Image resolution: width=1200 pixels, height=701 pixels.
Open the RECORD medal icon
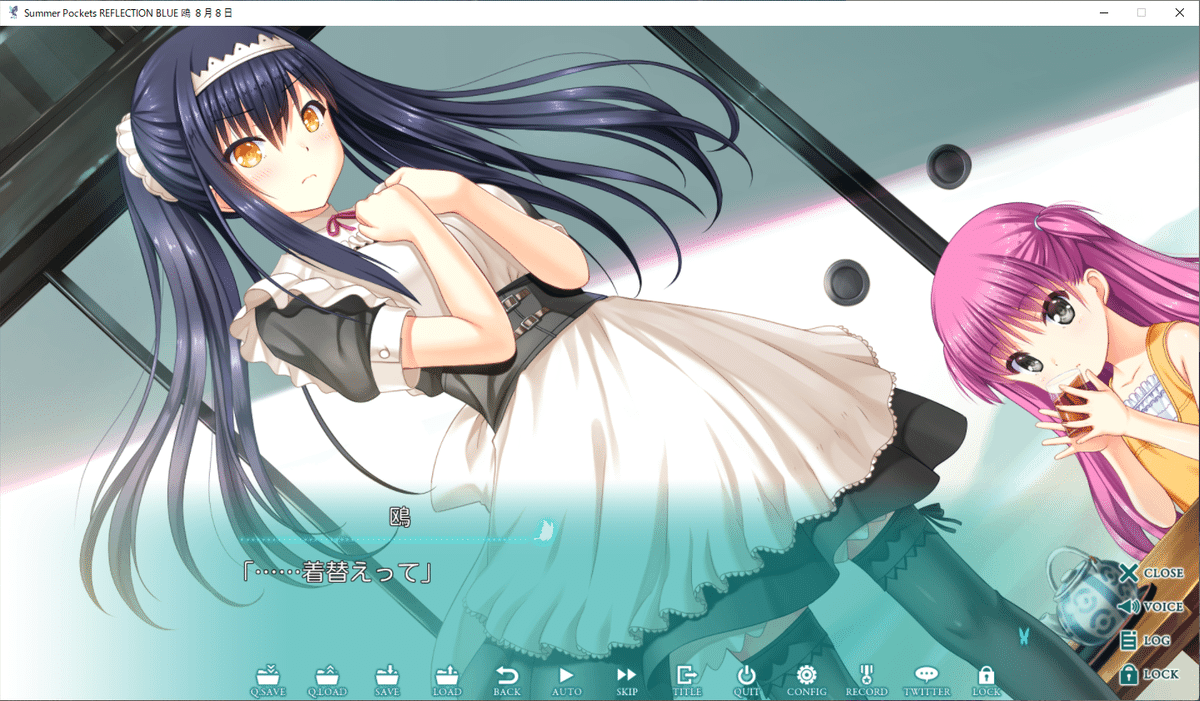(x=867, y=680)
